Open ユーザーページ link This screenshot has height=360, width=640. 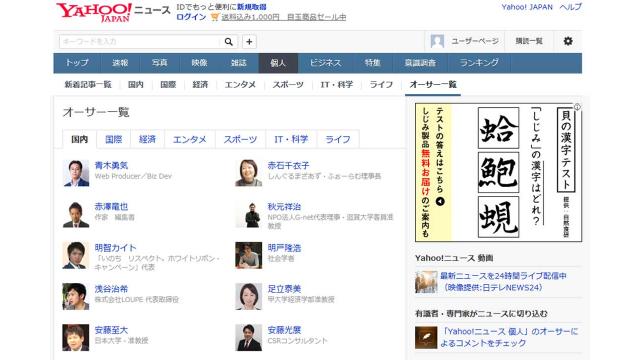(475, 41)
